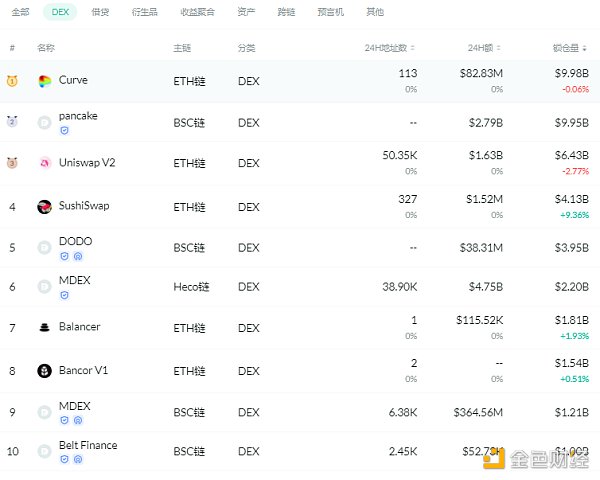Screen dimensions: 600x480
Task: Click the shield badge under pancake
Action: pos(64,130)
